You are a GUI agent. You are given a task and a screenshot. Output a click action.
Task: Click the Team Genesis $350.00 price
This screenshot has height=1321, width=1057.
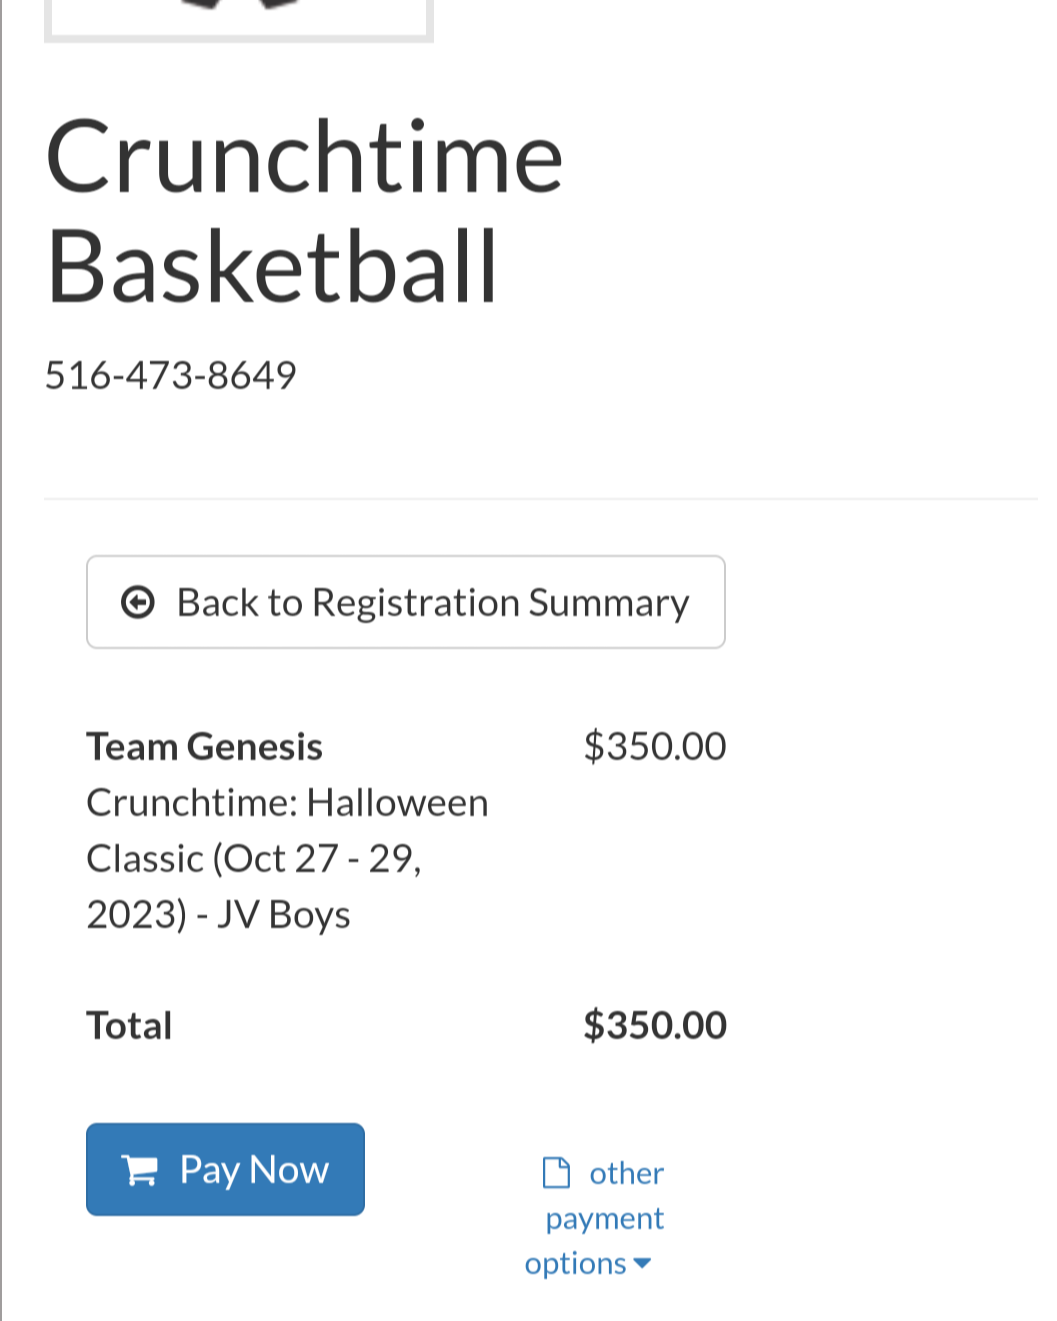[655, 746]
